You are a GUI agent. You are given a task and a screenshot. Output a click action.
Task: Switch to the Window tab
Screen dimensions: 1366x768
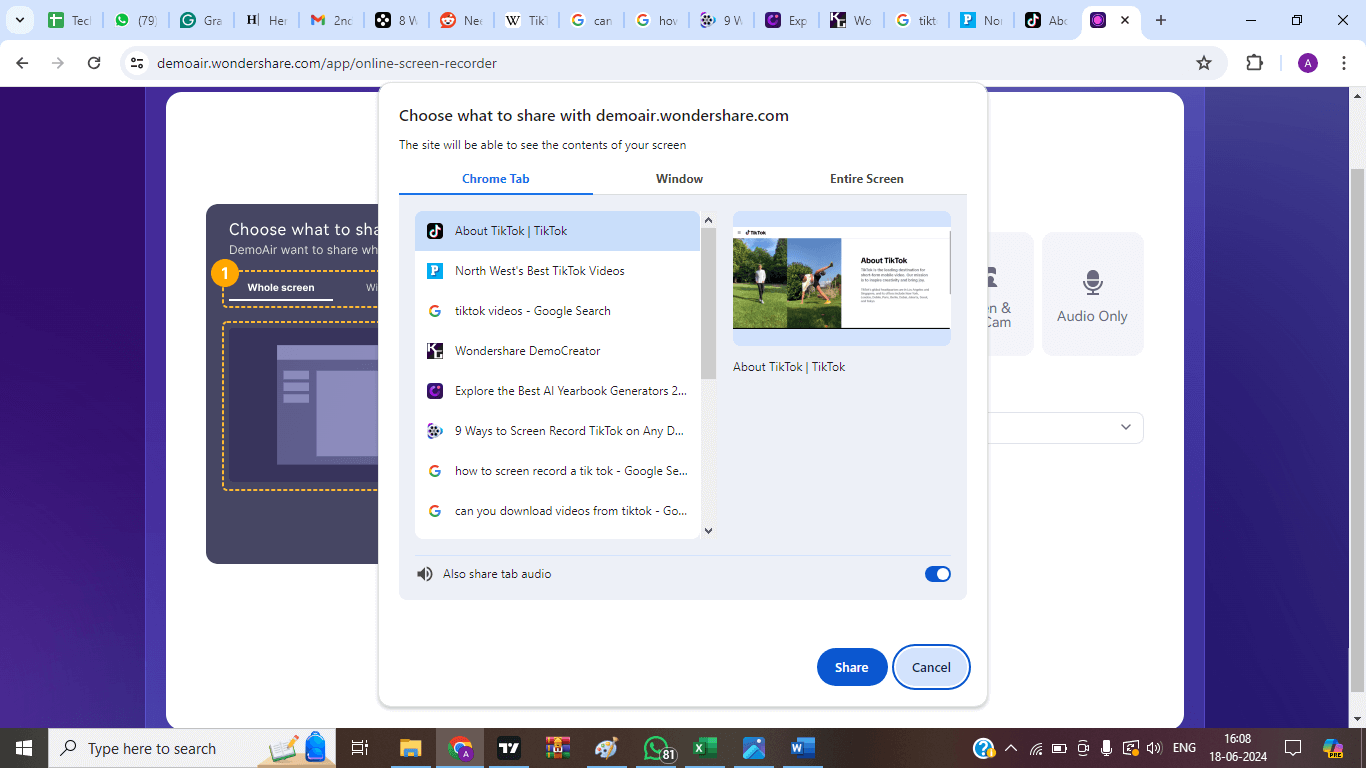[679, 179]
